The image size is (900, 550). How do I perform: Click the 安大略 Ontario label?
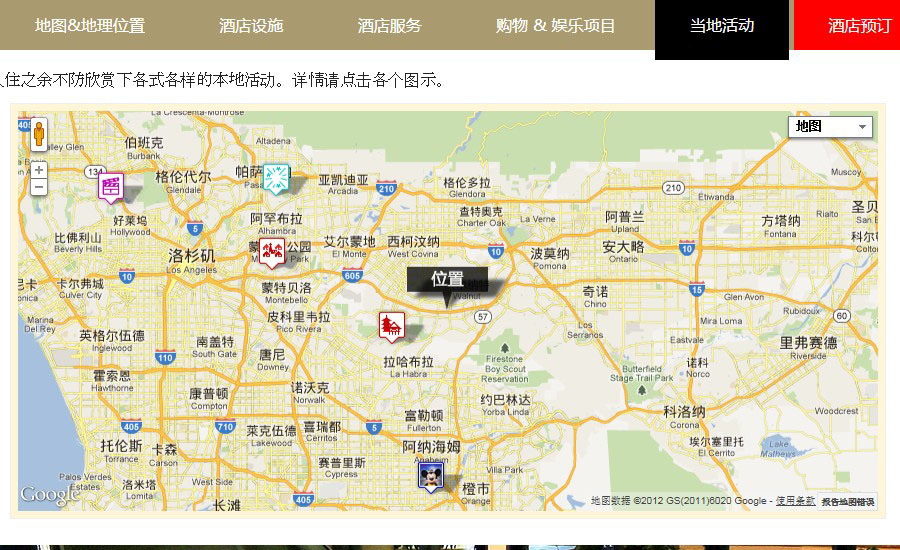tap(623, 251)
